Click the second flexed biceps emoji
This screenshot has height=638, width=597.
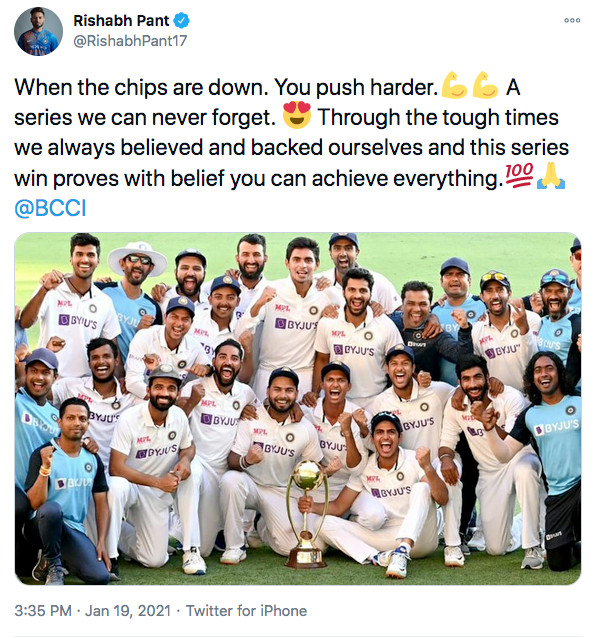(485, 85)
